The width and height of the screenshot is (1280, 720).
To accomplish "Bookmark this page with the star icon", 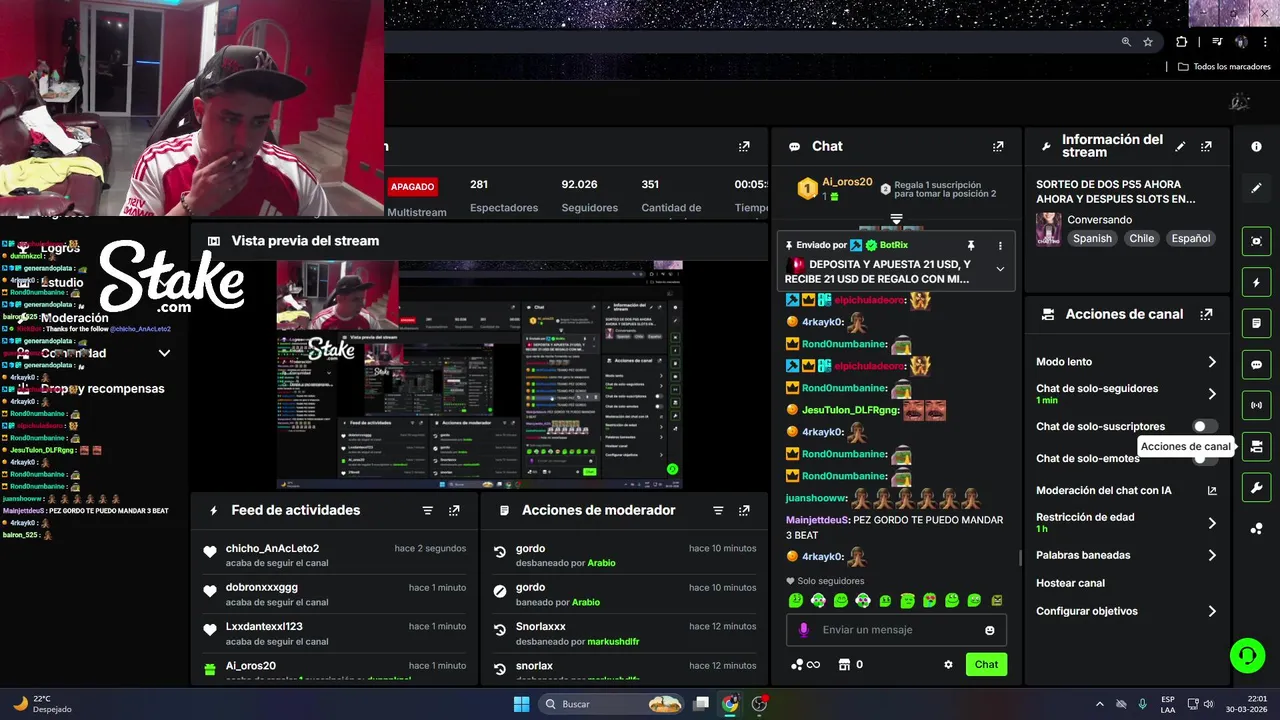I will 1148,42.
